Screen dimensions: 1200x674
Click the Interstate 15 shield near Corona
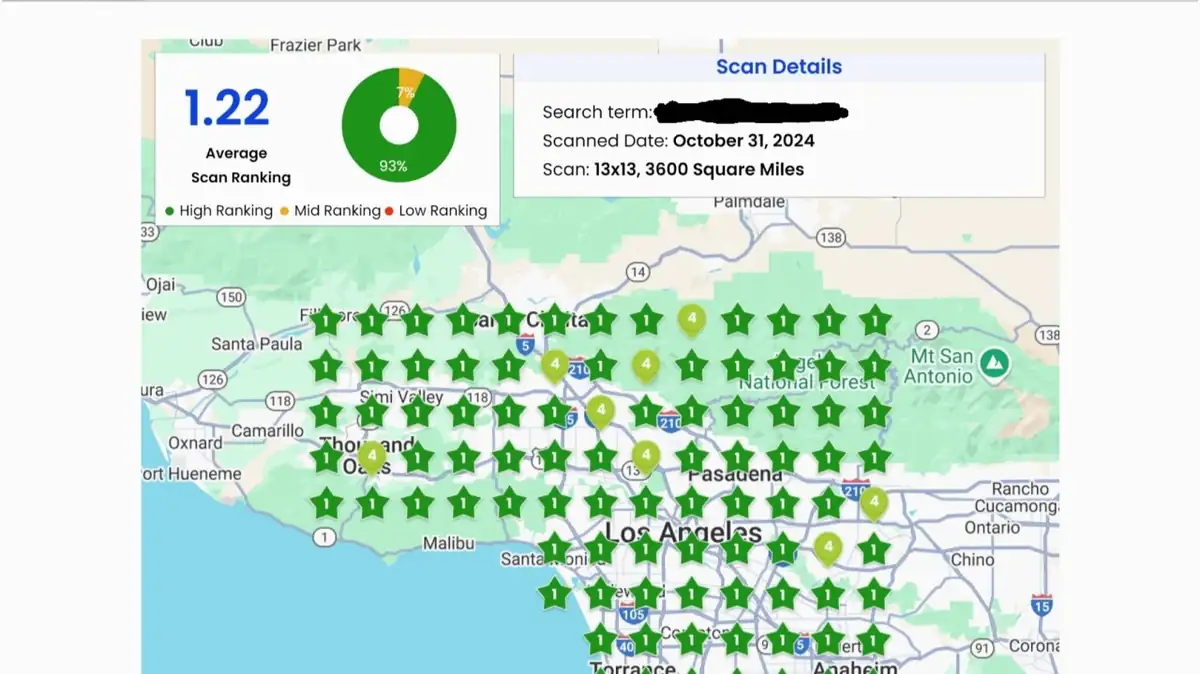1042,604
